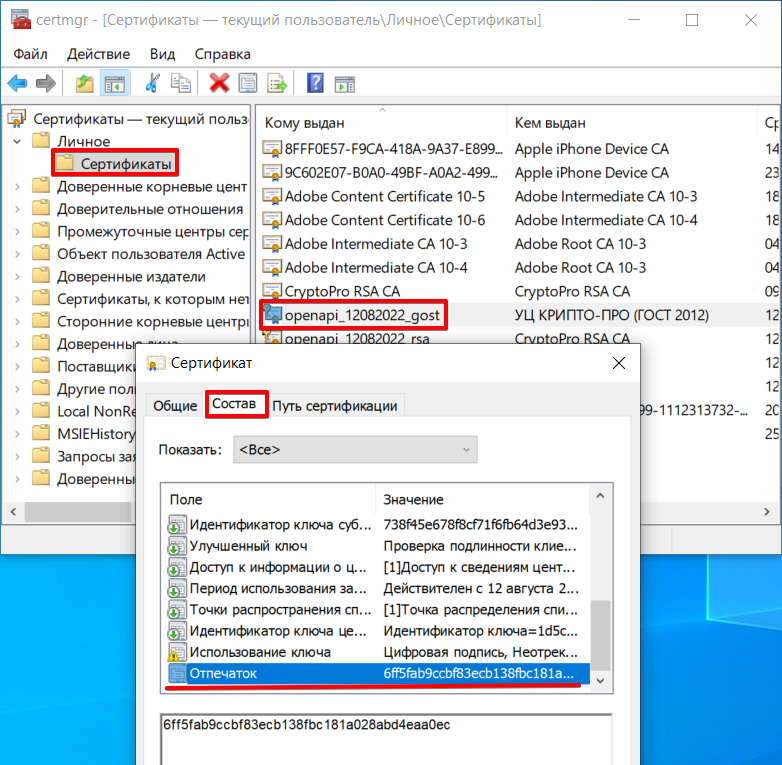Expand Доверительные отношения node

pos(17,209)
